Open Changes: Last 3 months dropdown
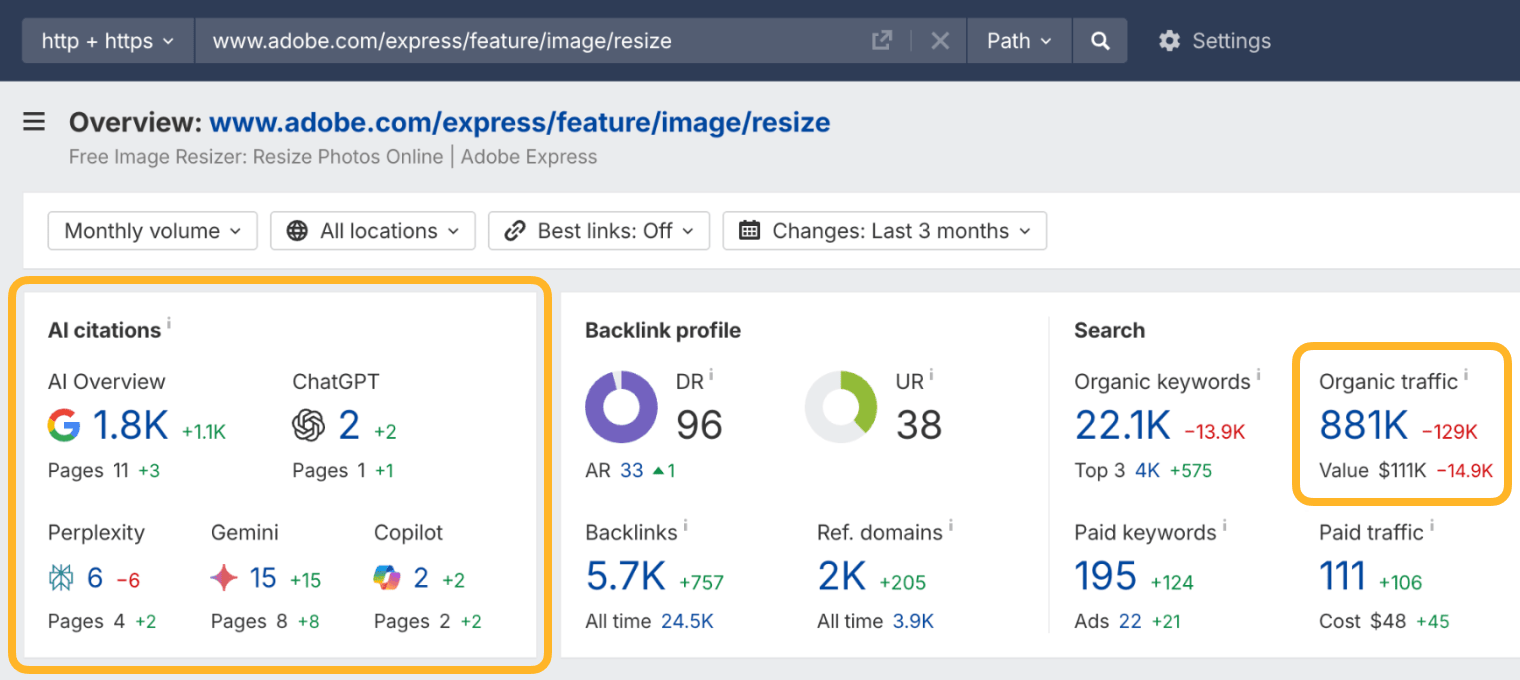The width and height of the screenshot is (1520, 680). (885, 231)
